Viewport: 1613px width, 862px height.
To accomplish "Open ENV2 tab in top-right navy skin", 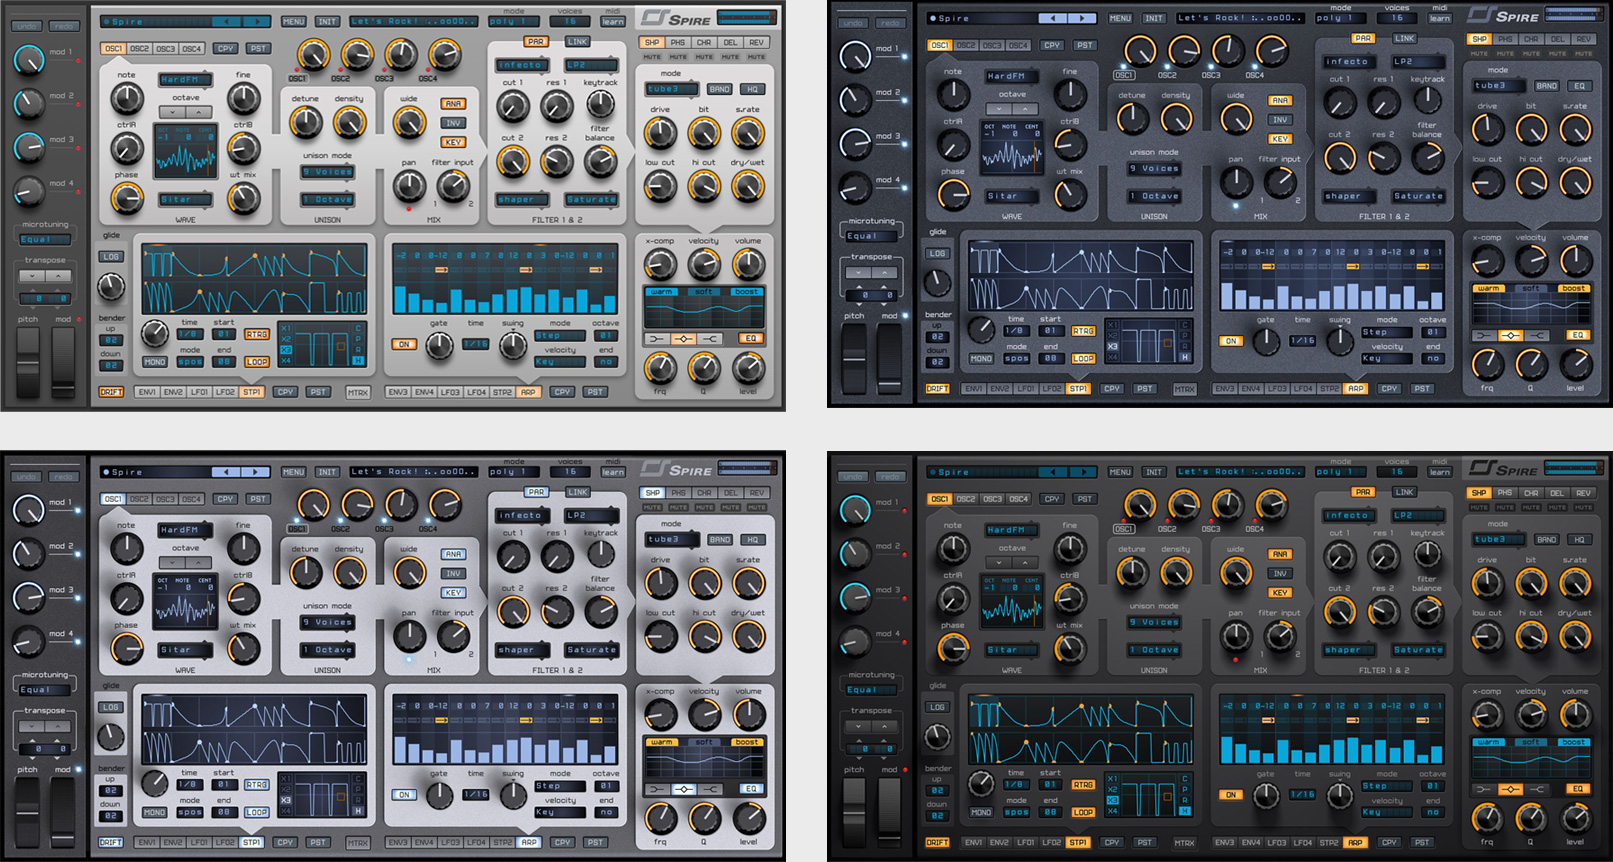I will pyautogui.click(x=999, y=388).
